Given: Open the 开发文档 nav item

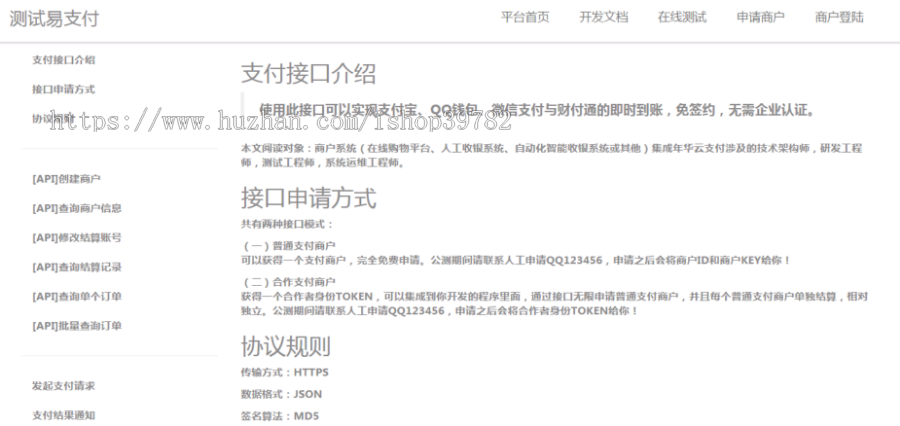Looking at the screenshot, I should [604, 17].
